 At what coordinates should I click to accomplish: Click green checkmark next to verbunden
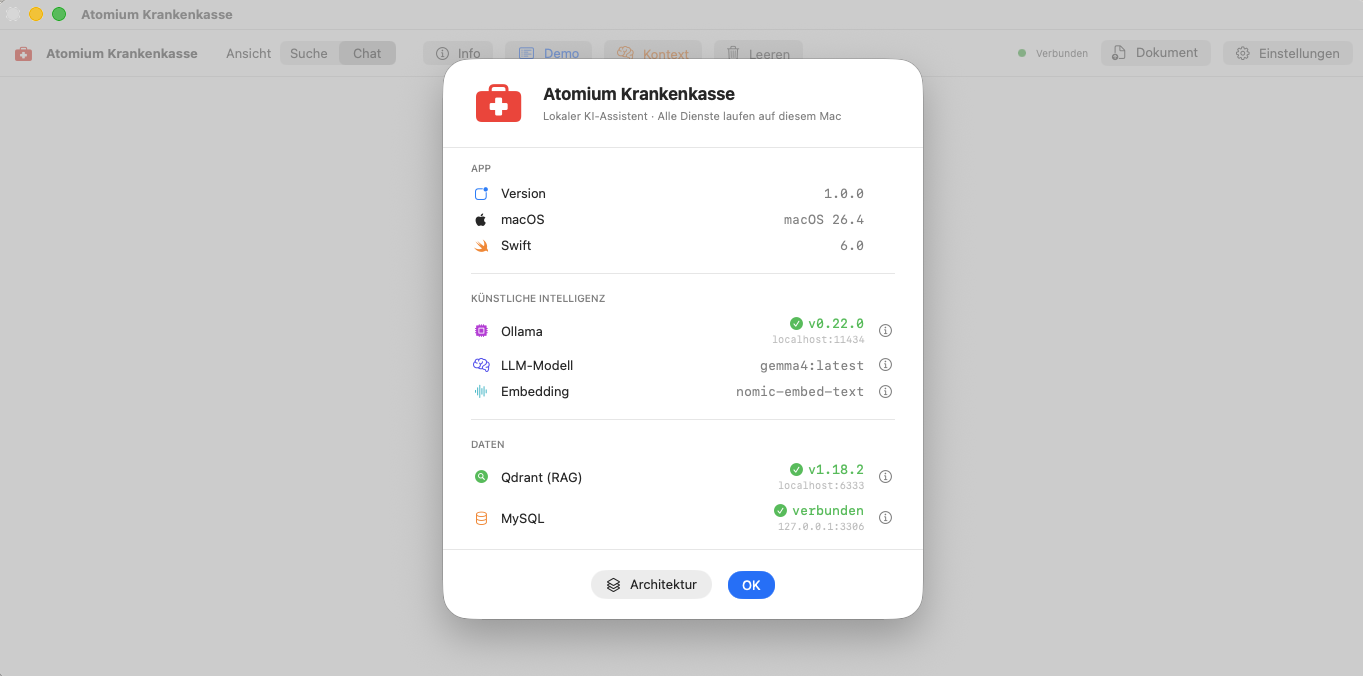780,510
